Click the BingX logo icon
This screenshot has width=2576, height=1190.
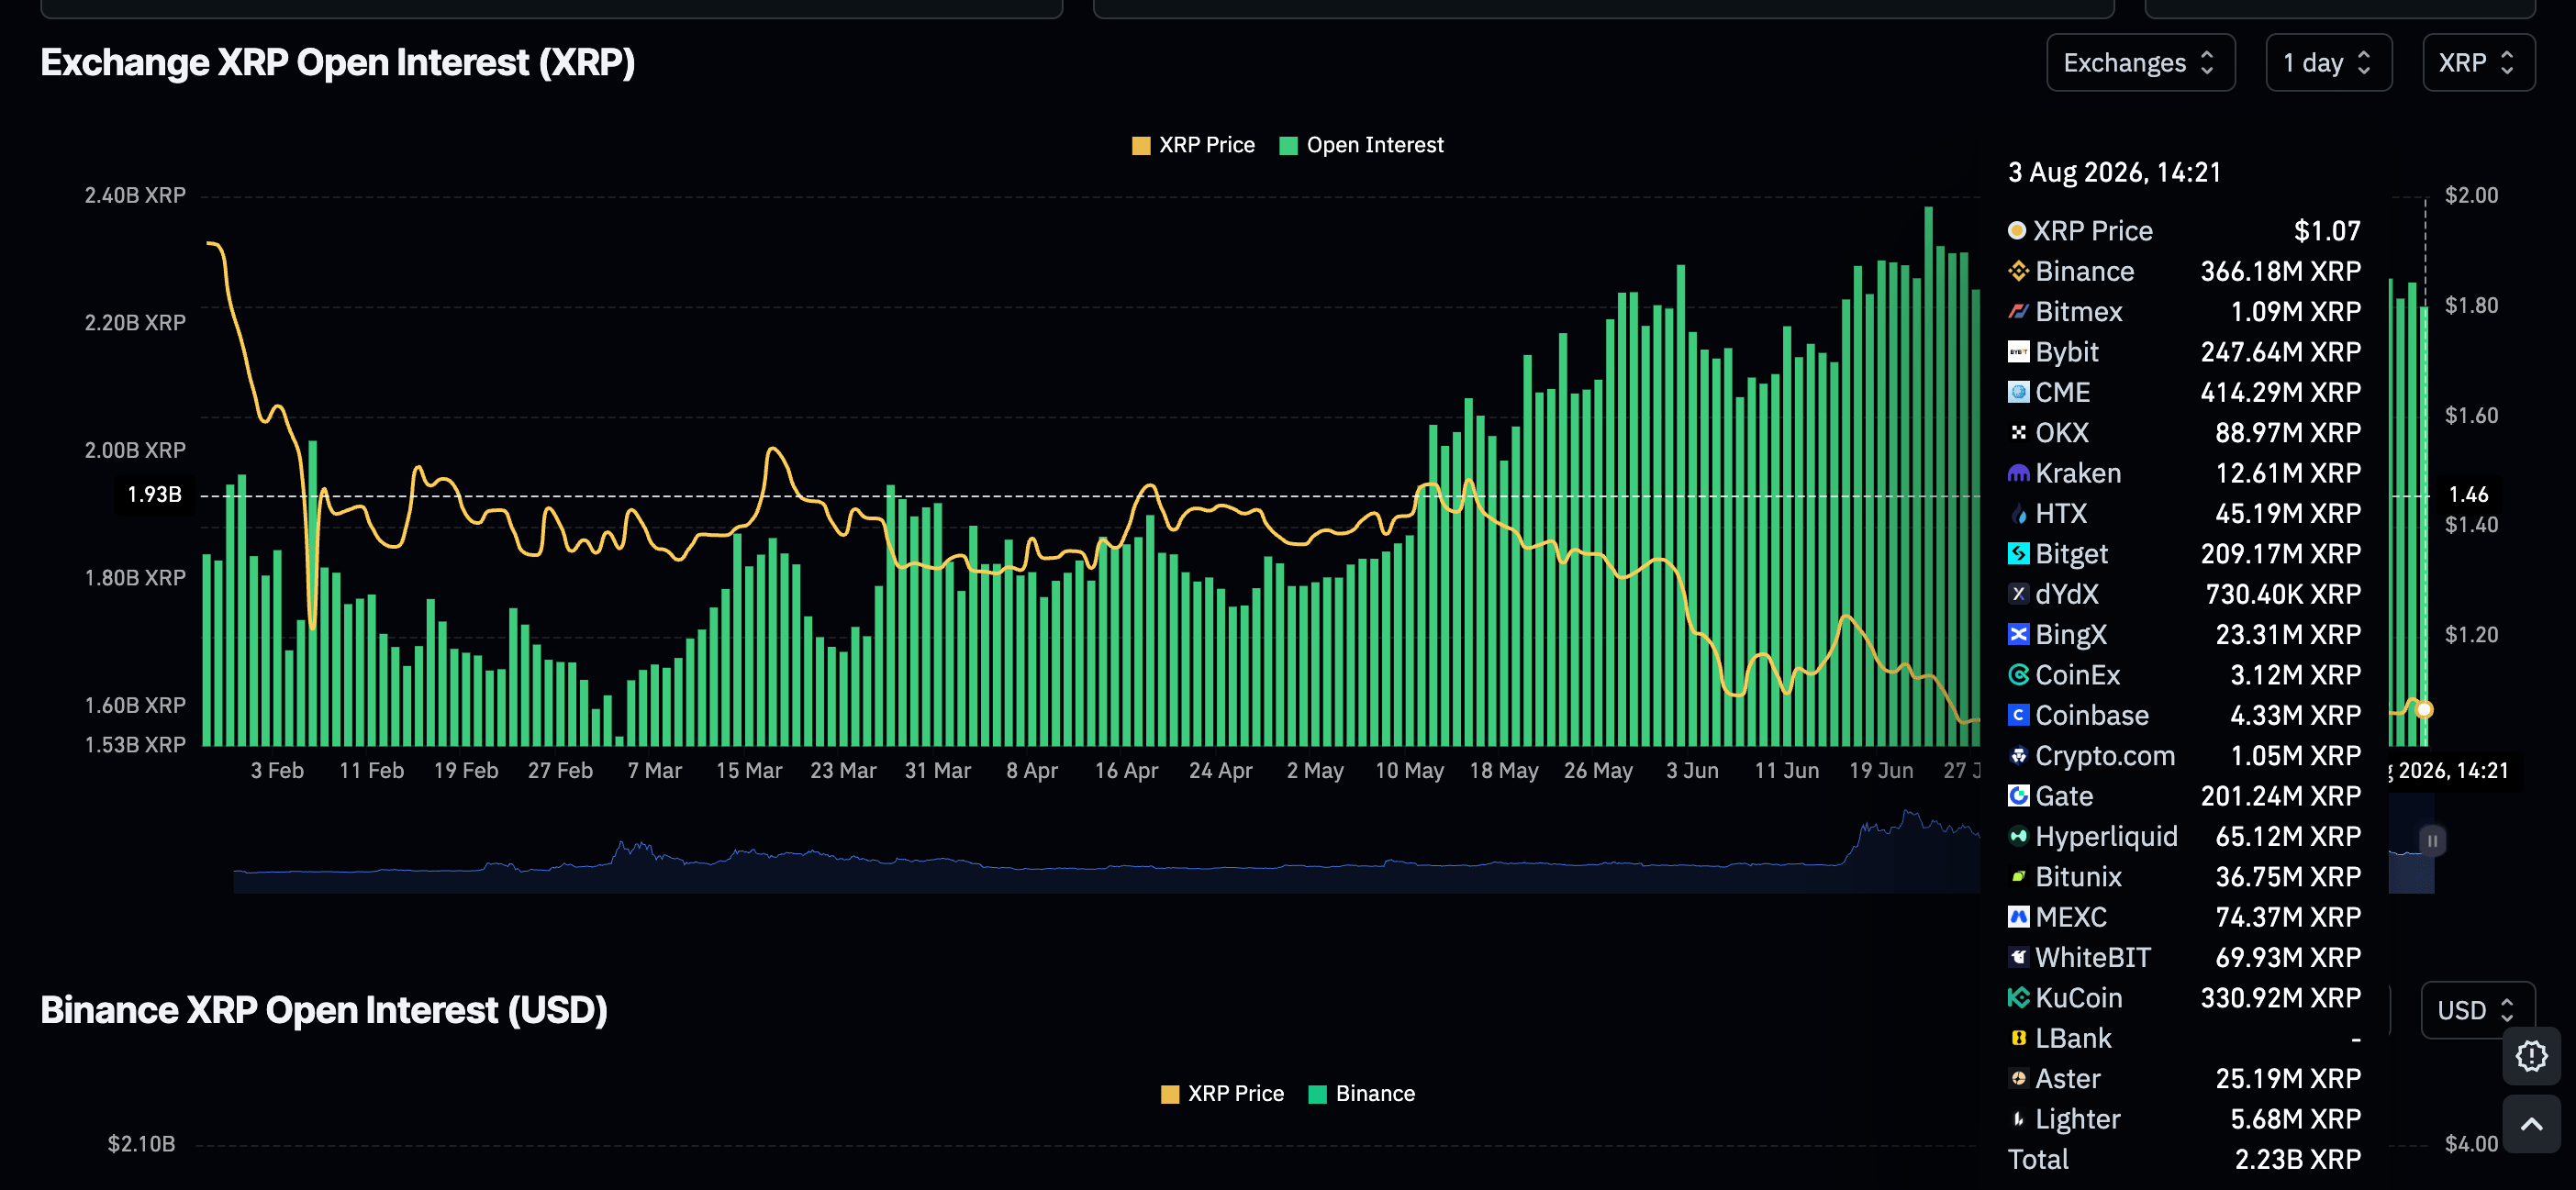(2018, 634)
